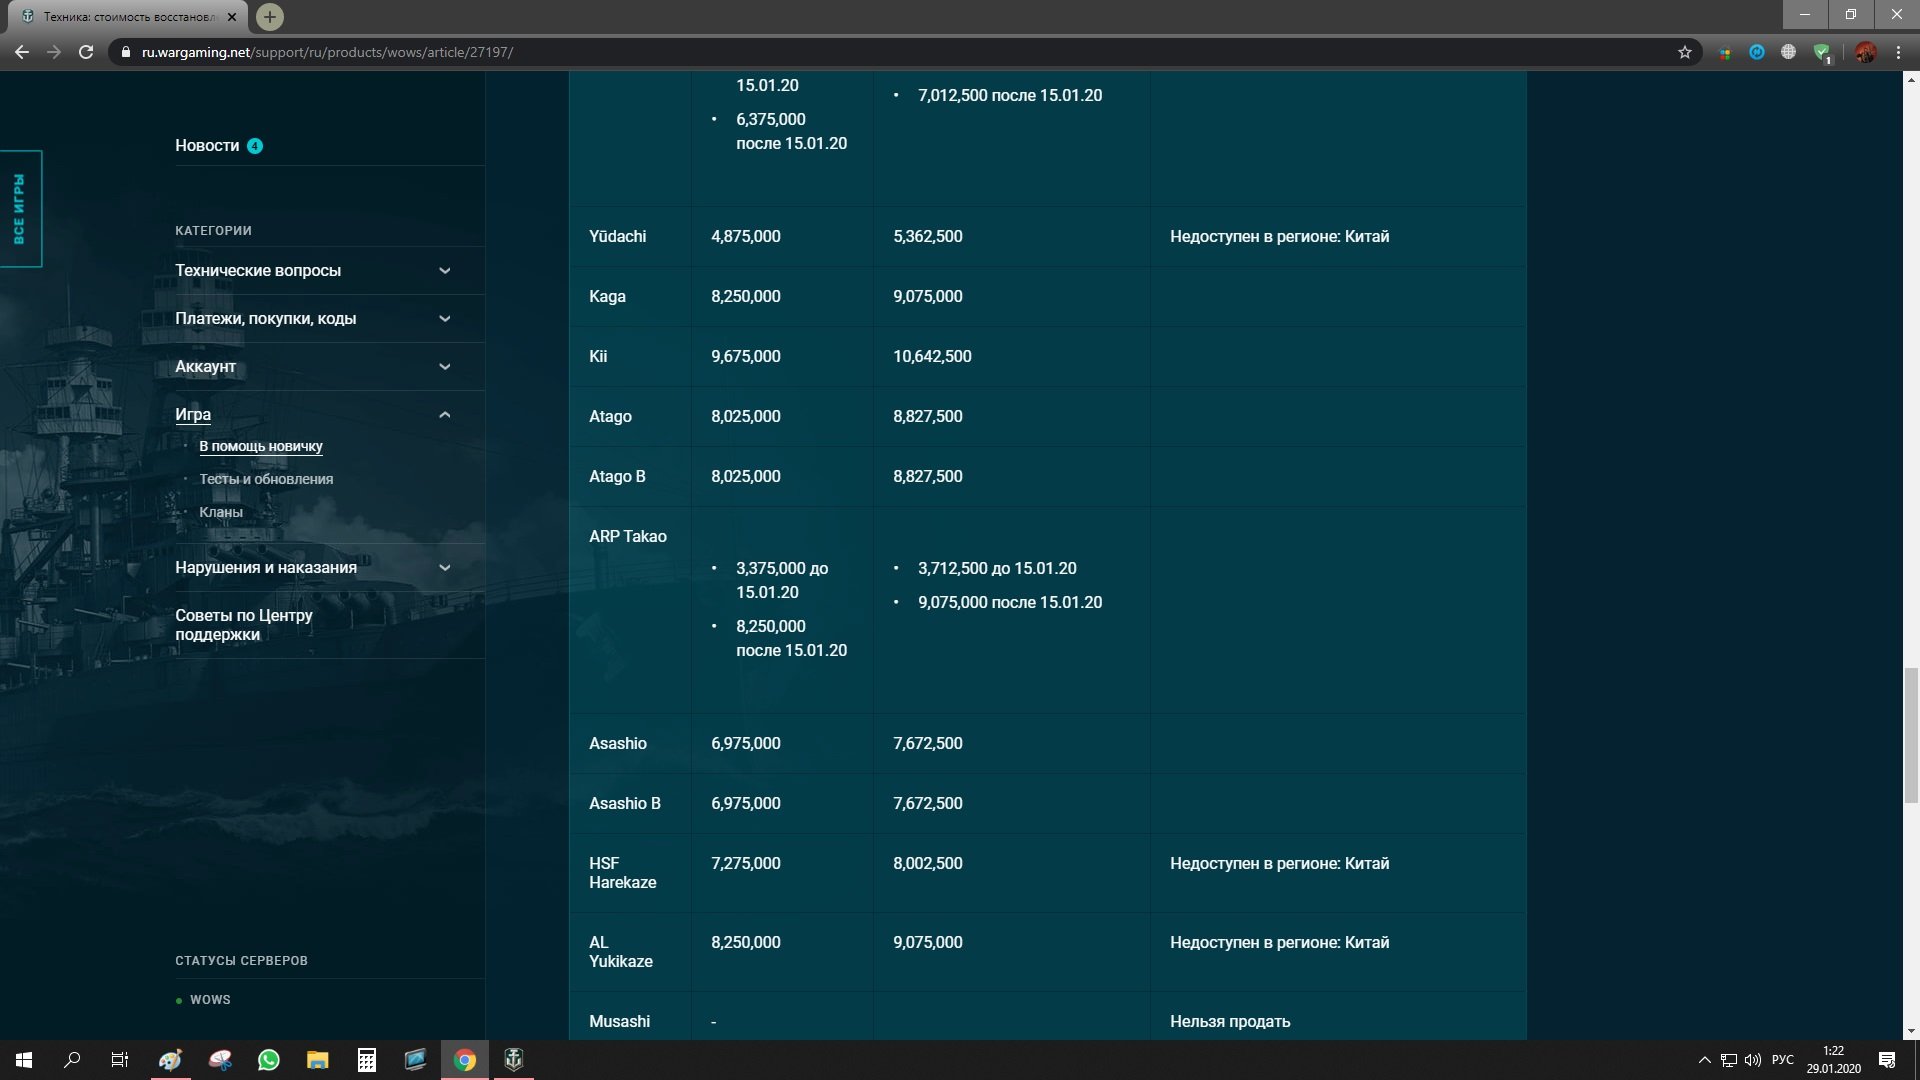Click the page vertical scrollbar thumb
This screenshot has height=1080, width=1920.
point(1911,735)
